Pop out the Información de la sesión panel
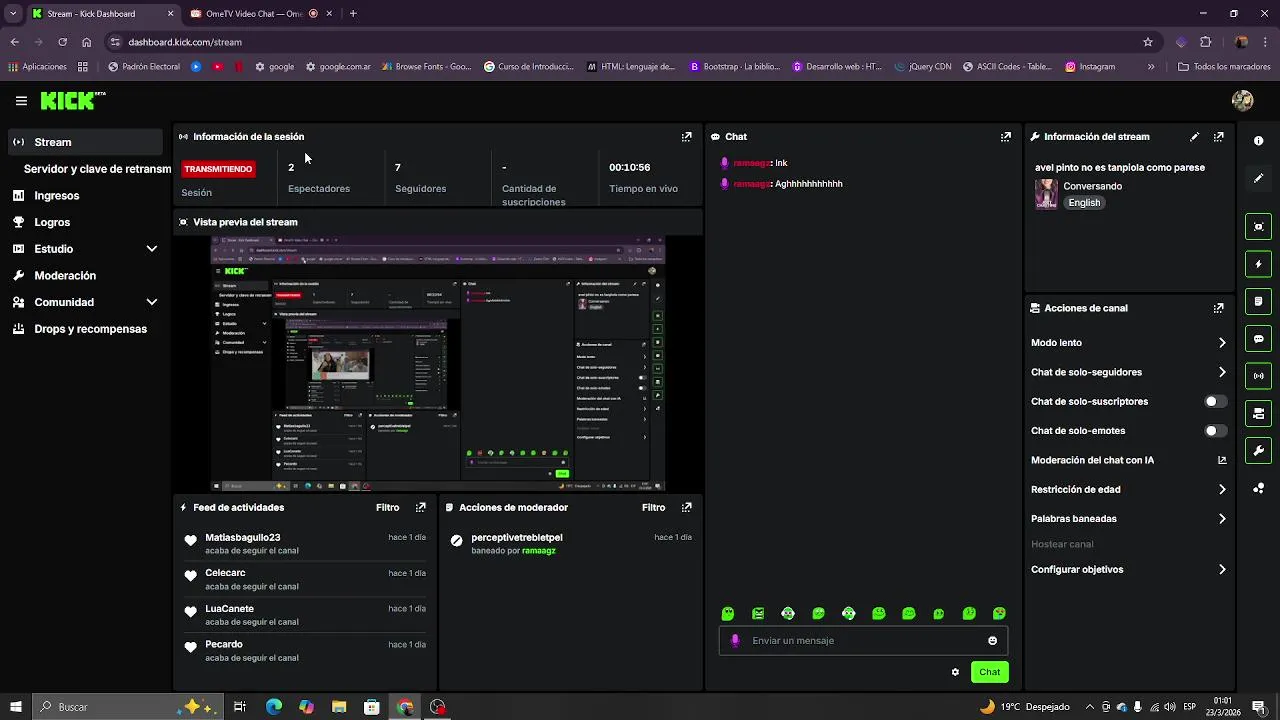The width and height of the screenshot is (1280, 720). click(x=686, y=137)
